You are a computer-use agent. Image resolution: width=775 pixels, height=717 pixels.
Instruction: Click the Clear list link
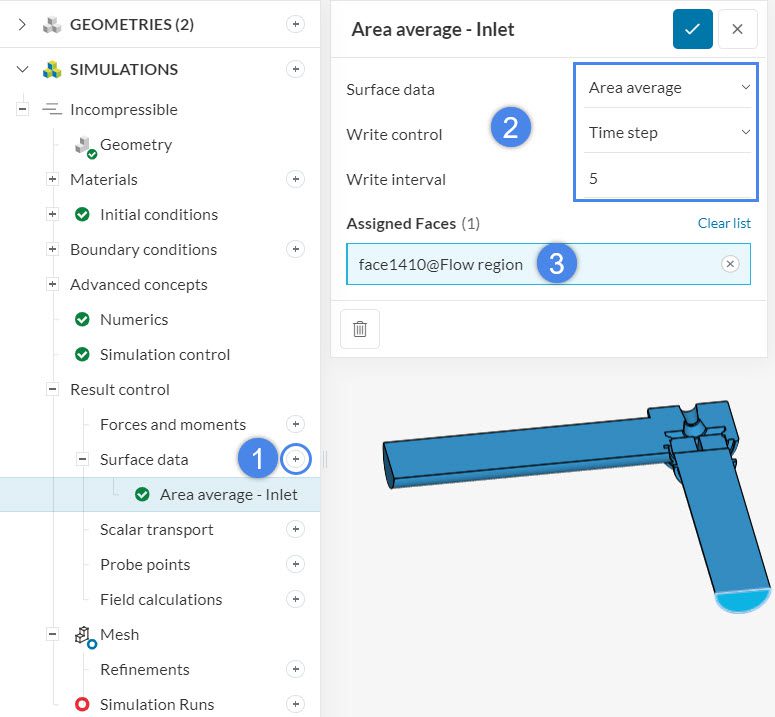(x=724, y=223)
